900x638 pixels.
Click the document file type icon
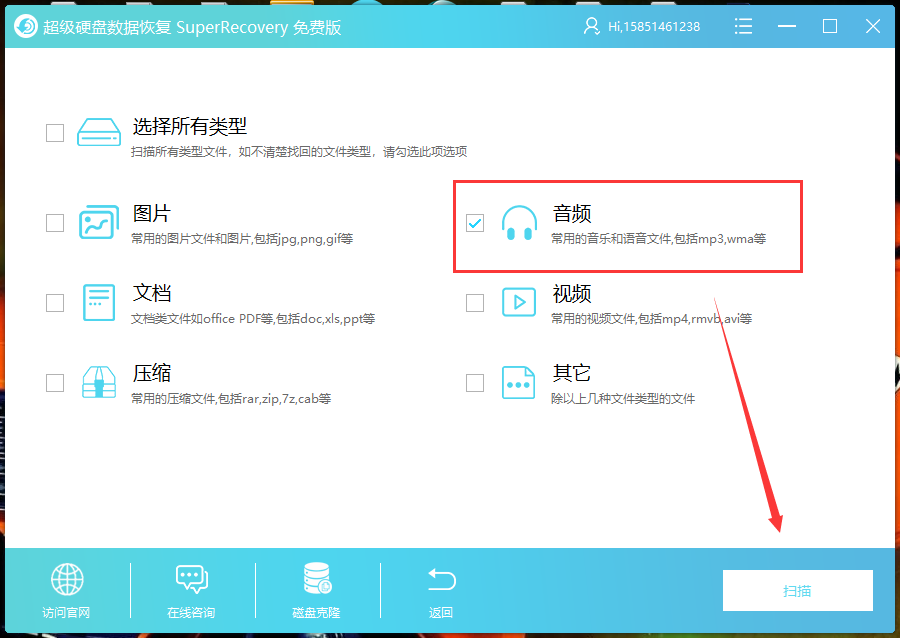[x=99, y=302]
